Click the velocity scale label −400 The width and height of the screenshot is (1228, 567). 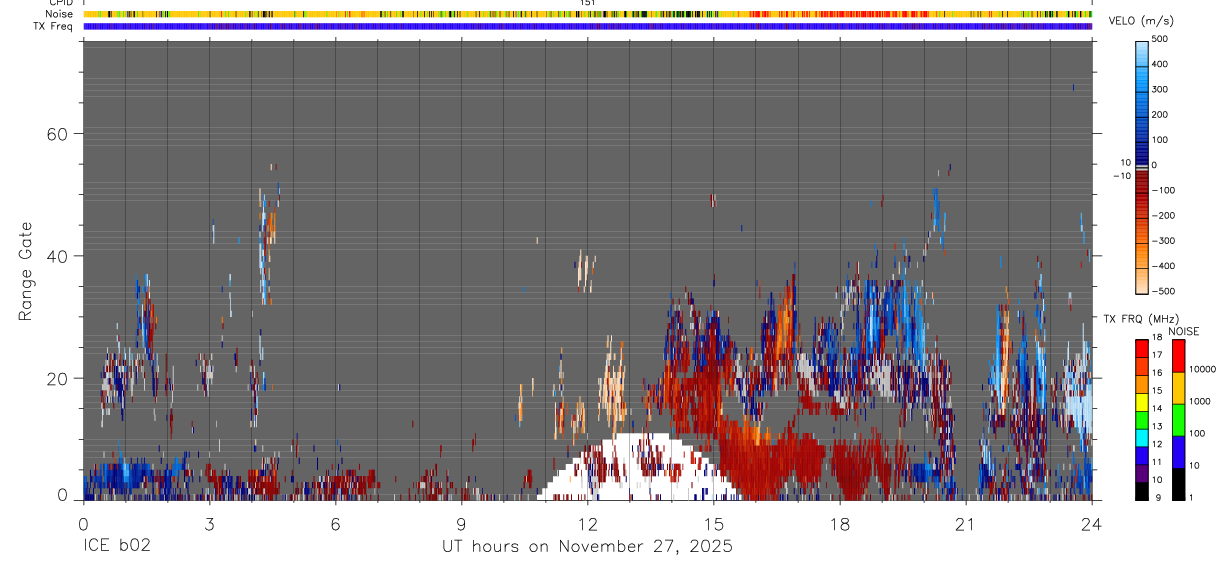click(x=1164, y=266)
